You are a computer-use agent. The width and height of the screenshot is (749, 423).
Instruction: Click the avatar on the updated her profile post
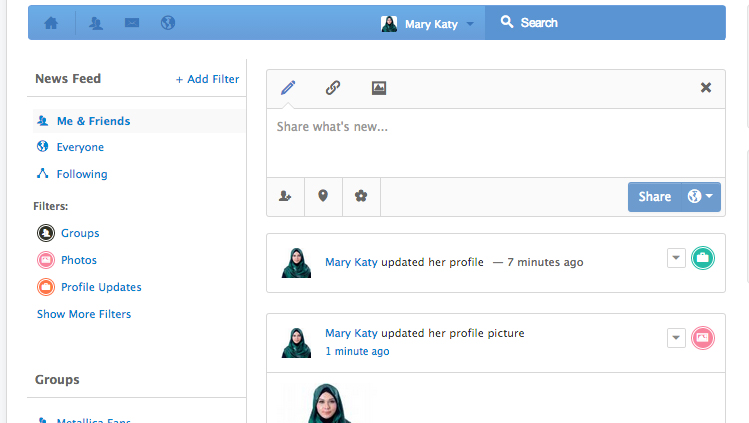coord(296,263)
